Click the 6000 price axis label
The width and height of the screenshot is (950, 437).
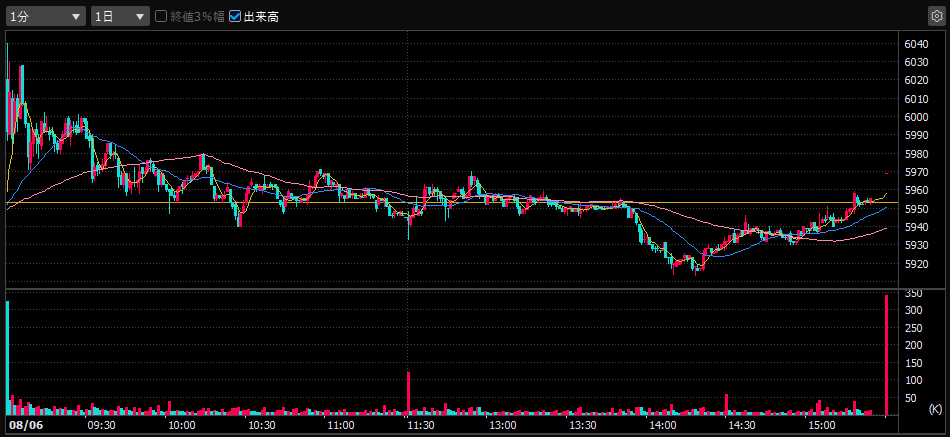click(916, 117)
